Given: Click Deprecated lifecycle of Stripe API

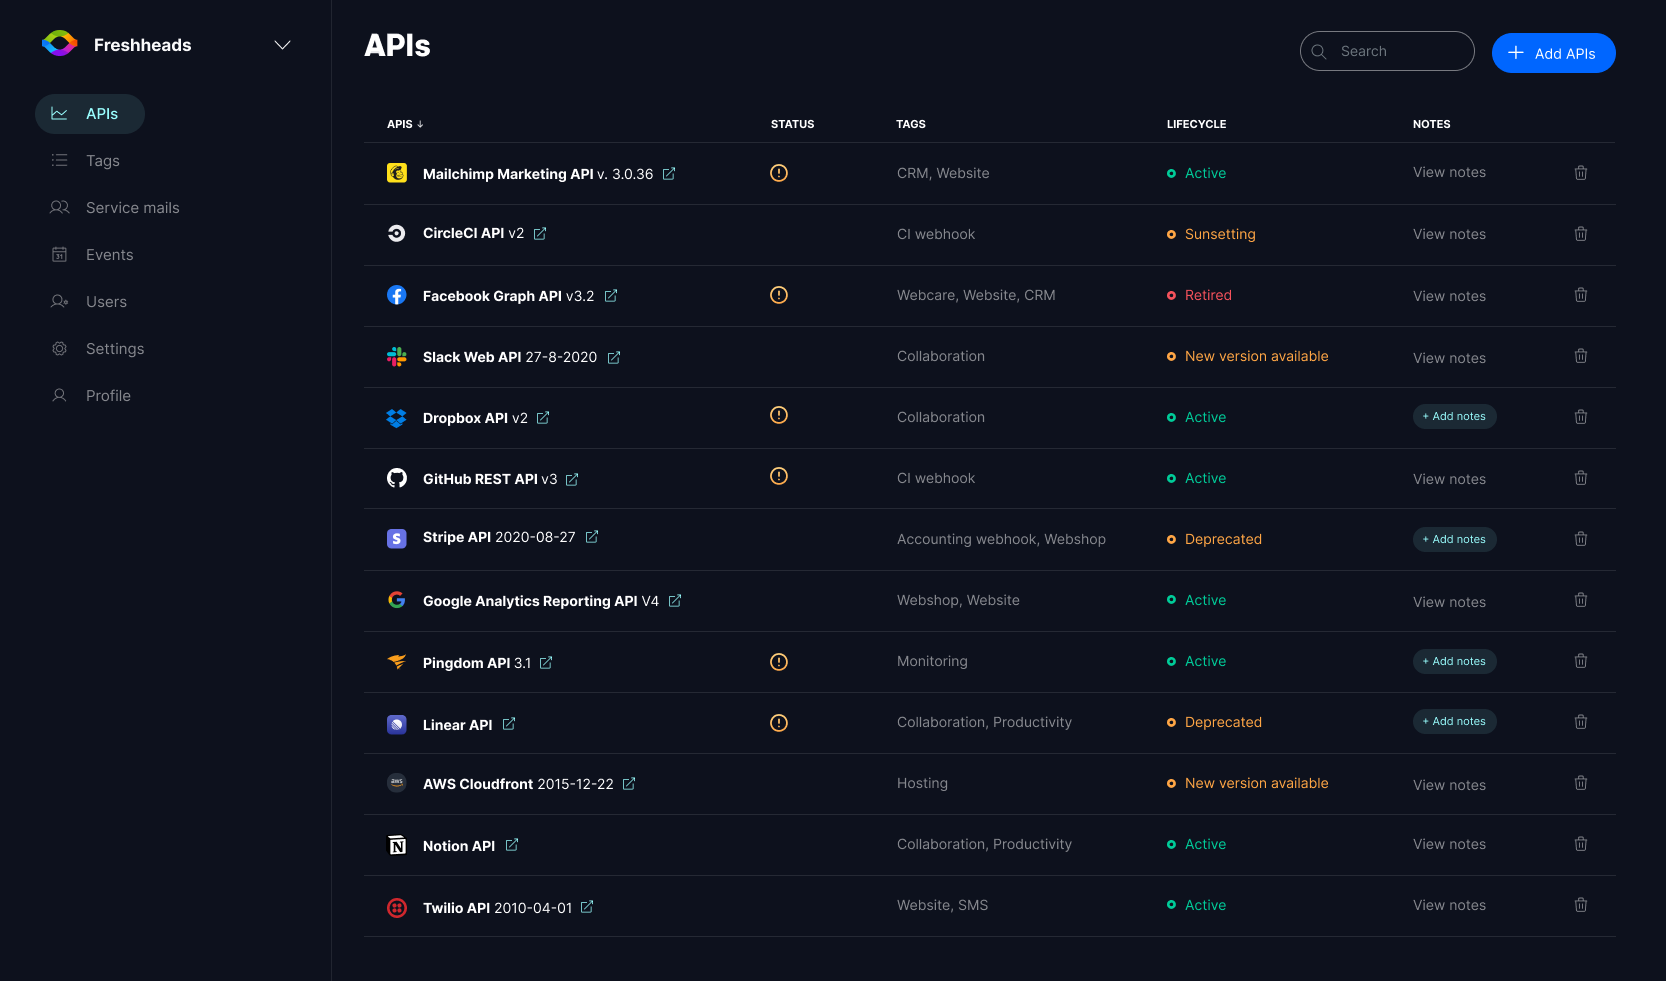Looking at the screenshot, I should (x=1214, y=539).
